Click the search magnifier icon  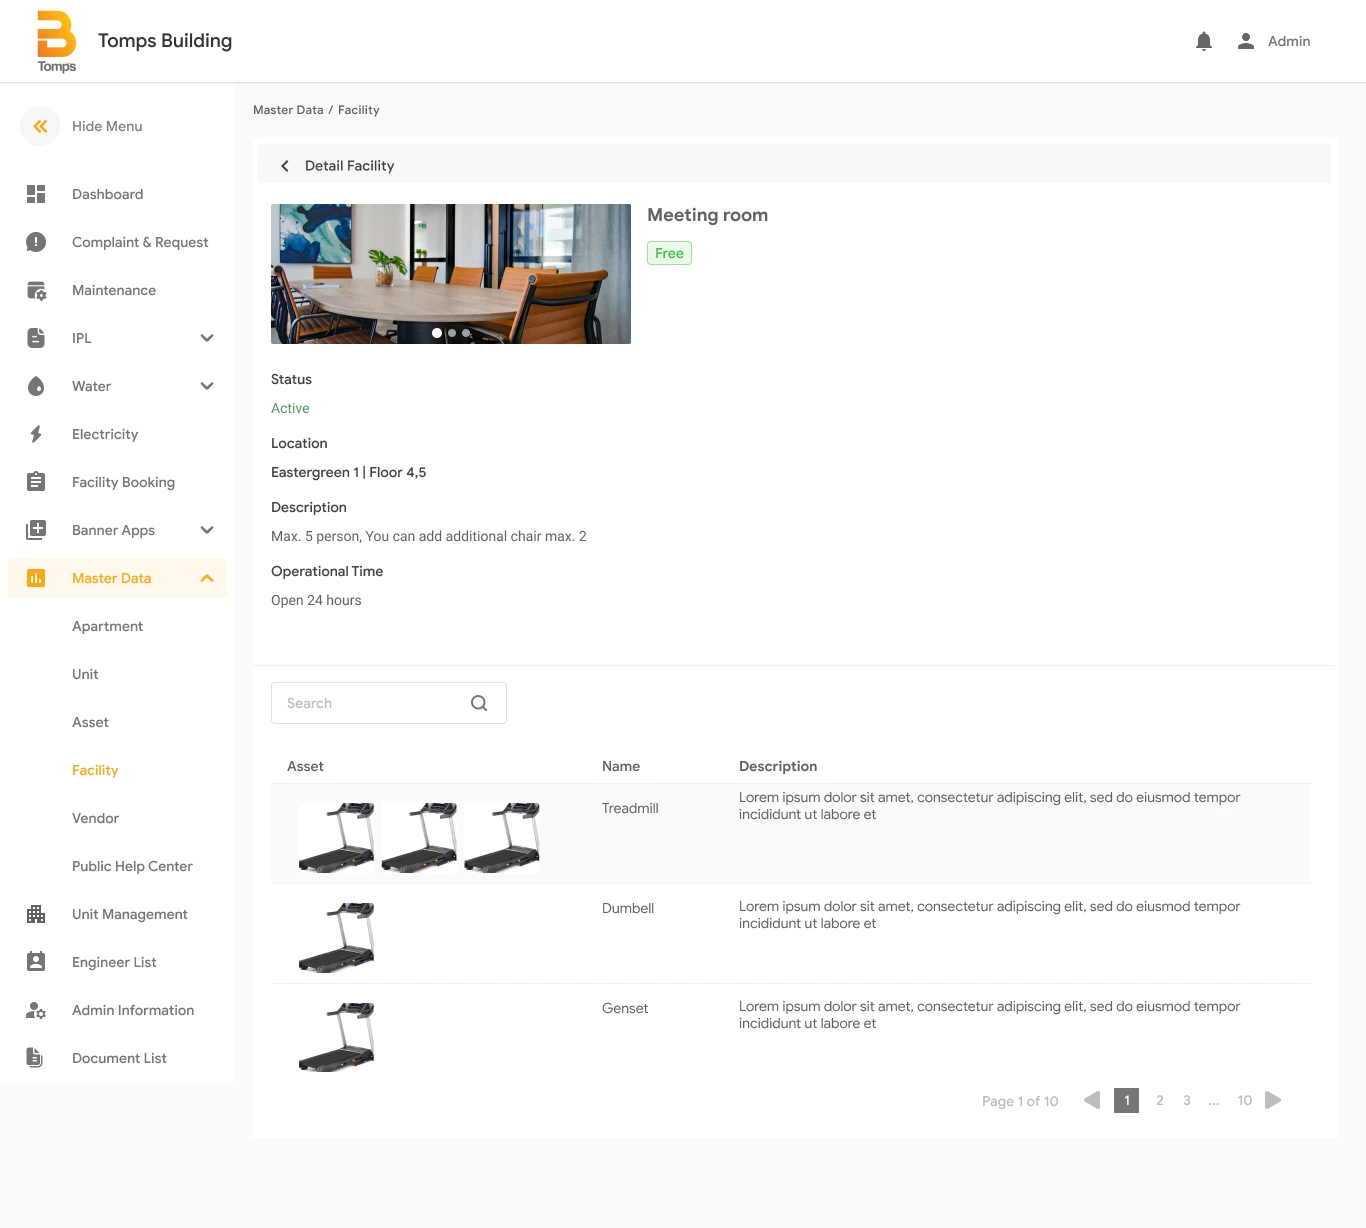[x=479, y=703]
